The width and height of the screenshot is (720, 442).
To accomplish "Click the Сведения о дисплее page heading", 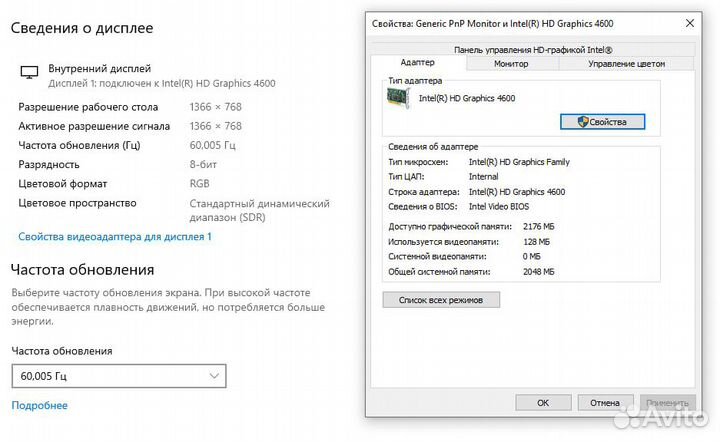I will point(82,28).
